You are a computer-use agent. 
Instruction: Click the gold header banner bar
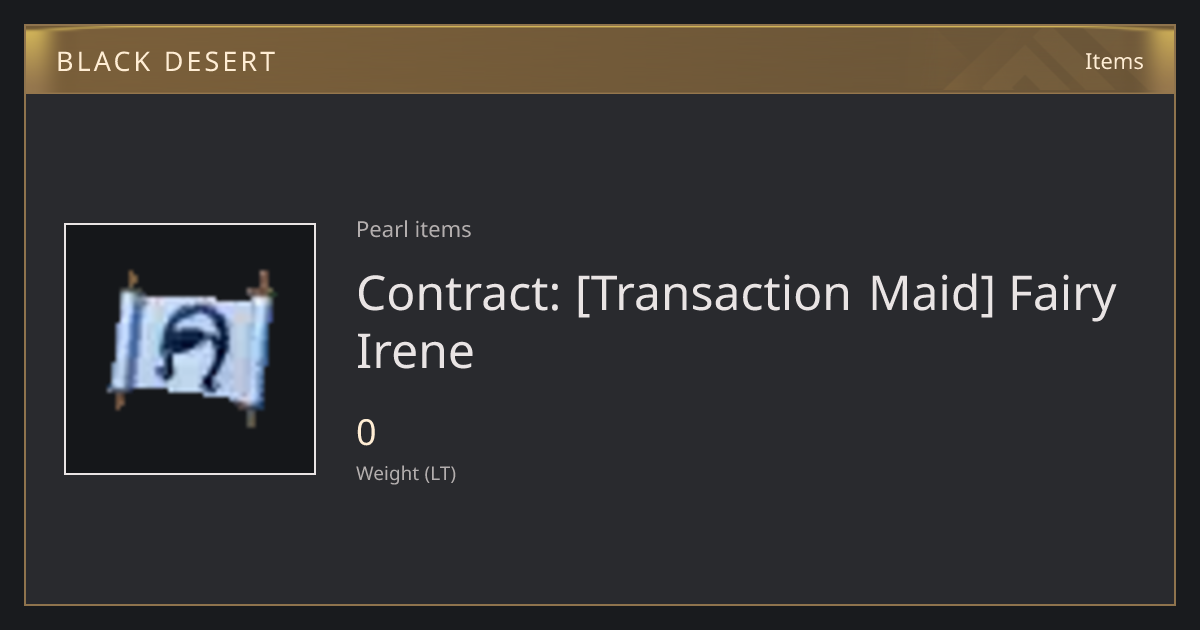point(600,60)
